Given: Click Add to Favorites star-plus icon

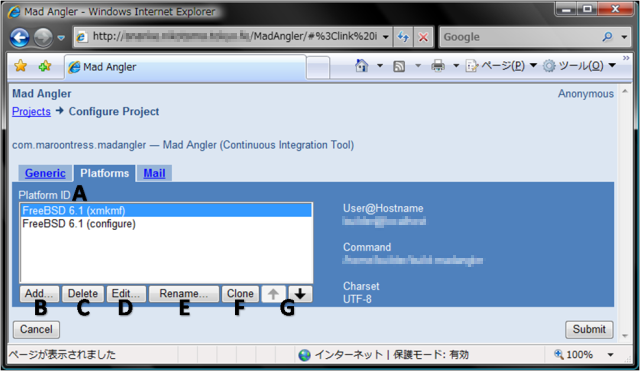Looking at the screenshot, I should (45, 66).
